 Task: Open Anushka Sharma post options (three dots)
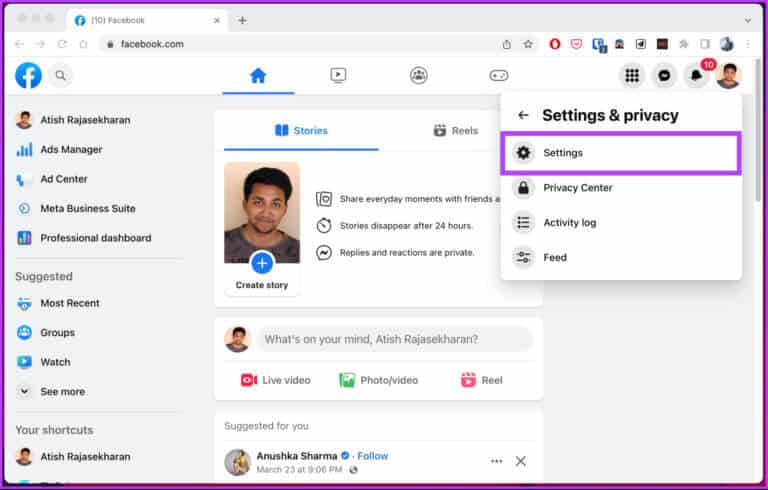click(x=496, y=461)
